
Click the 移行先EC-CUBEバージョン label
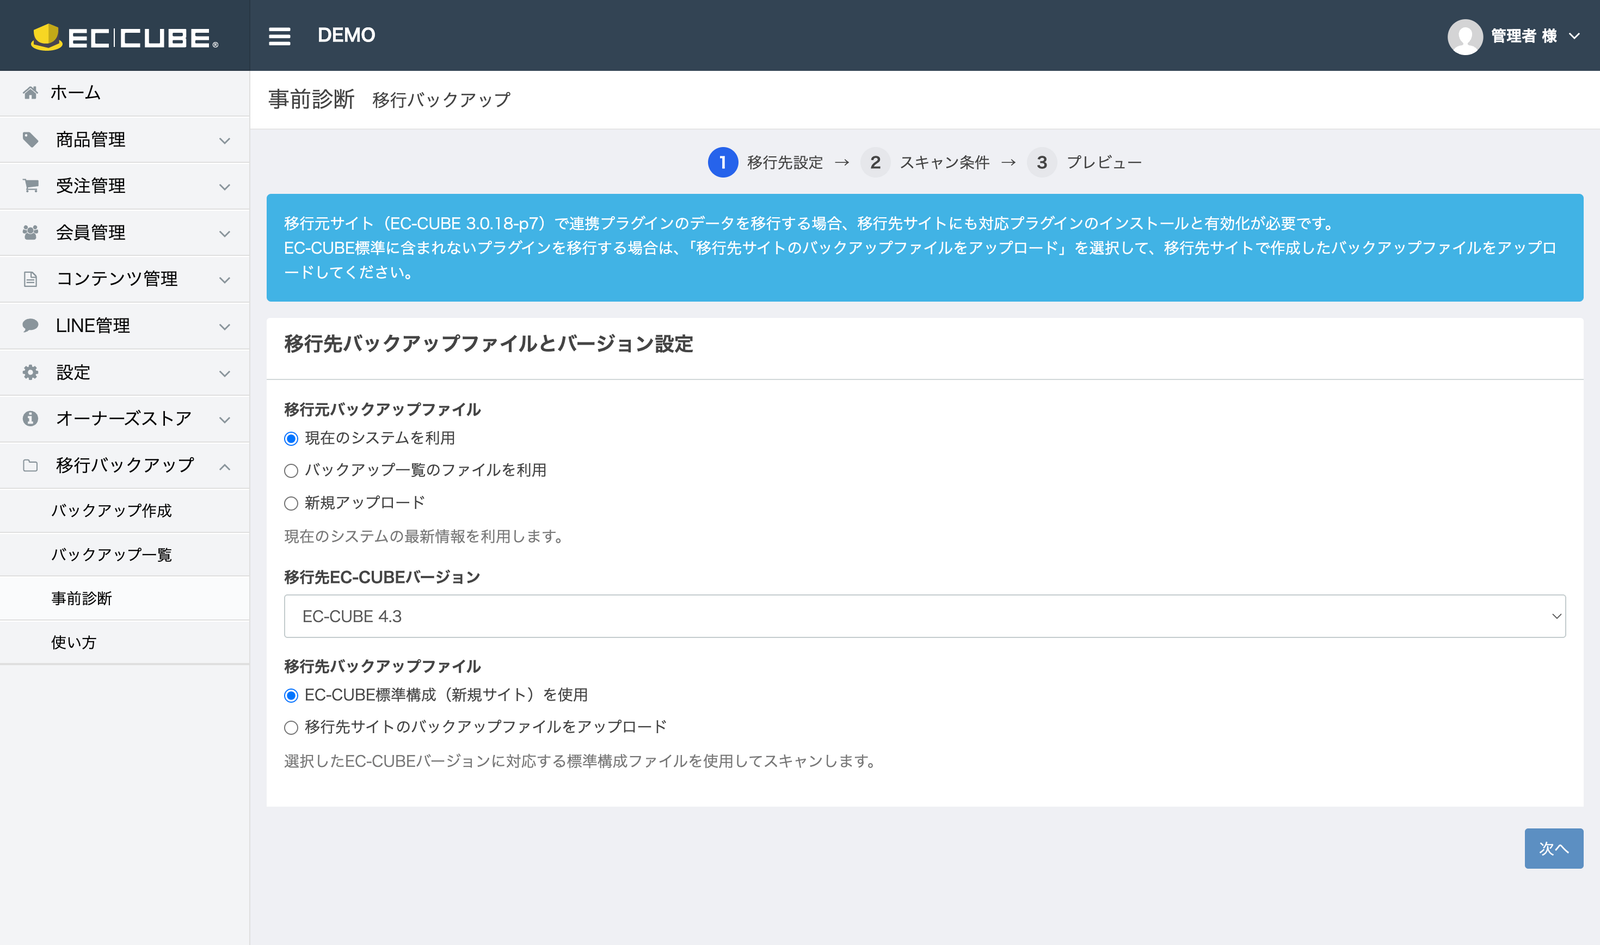[x=382, y=577]
